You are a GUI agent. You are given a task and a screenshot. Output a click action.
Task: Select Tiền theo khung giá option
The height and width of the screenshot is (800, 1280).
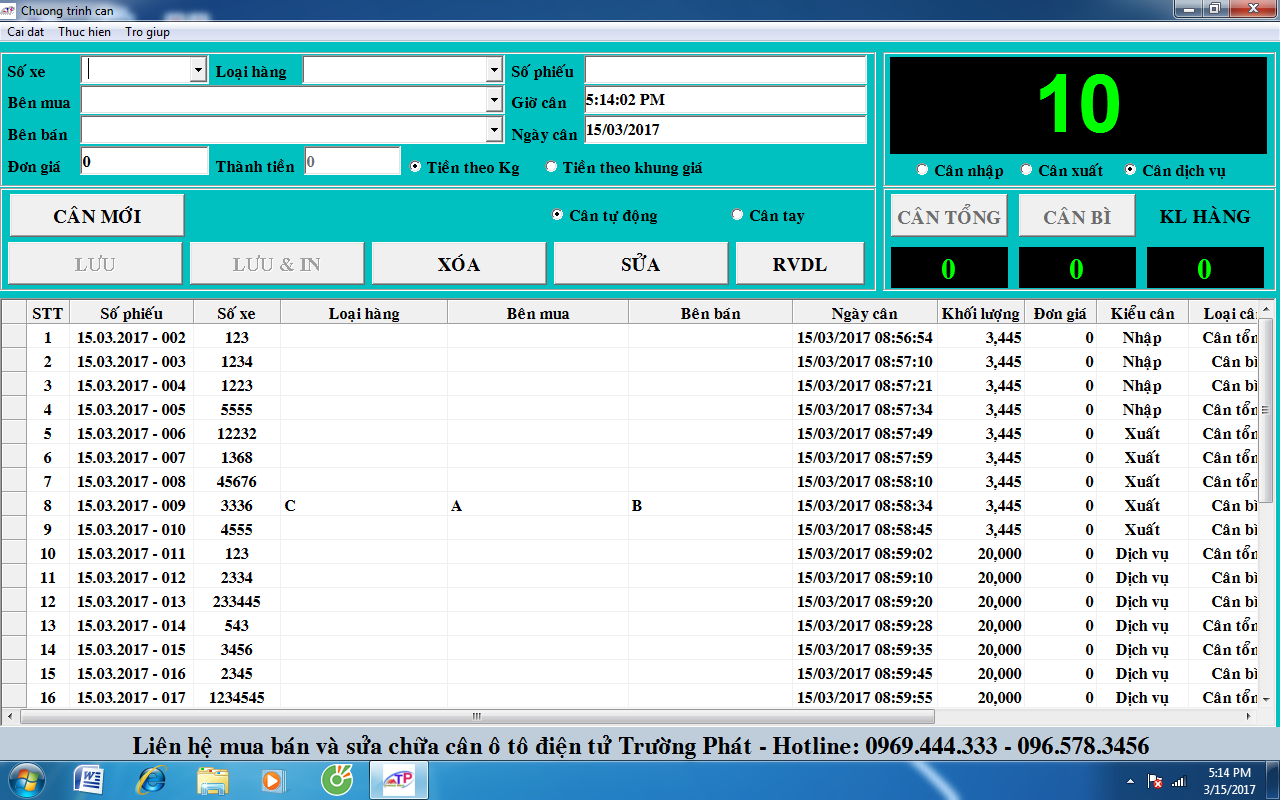pyautogui.click(x=551, y=167)
